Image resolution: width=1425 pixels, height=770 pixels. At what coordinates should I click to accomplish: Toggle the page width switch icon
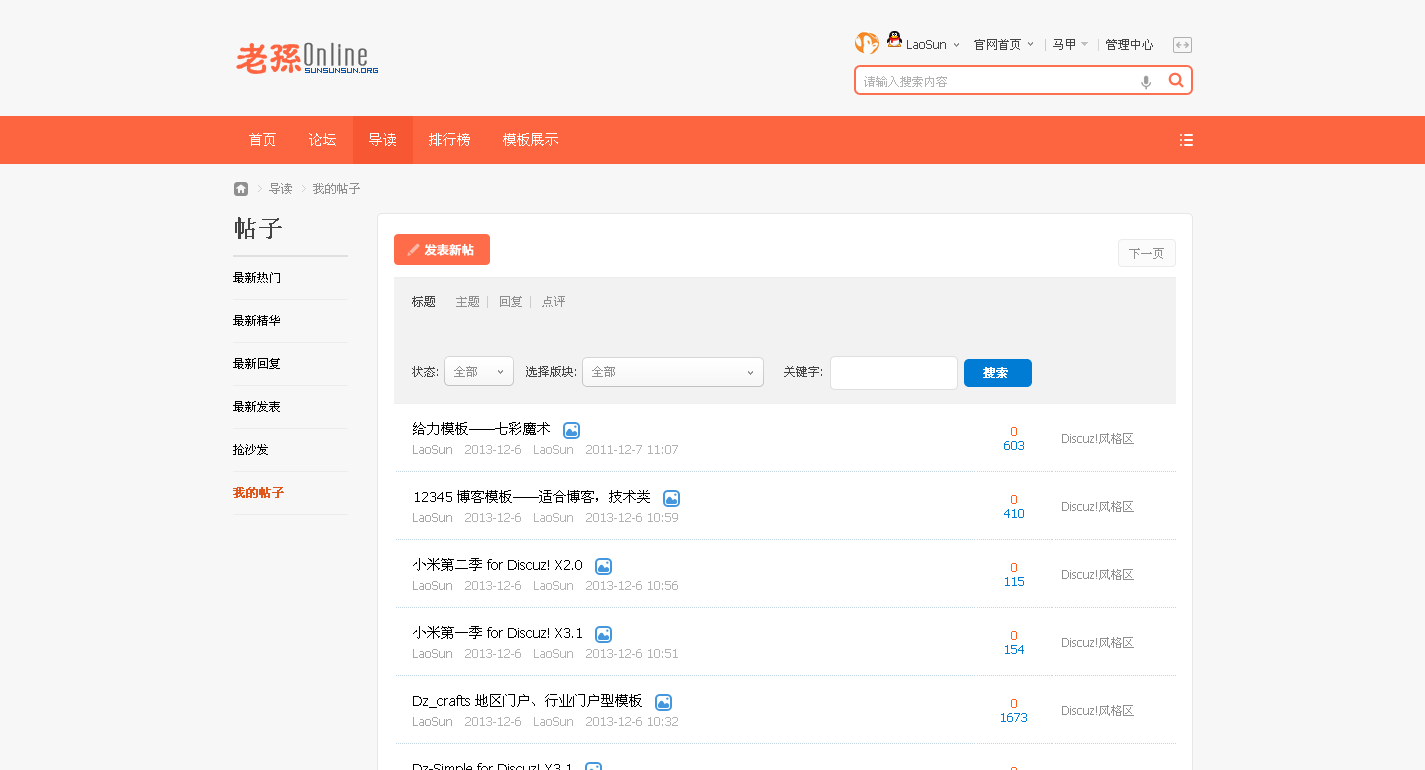1182,45
